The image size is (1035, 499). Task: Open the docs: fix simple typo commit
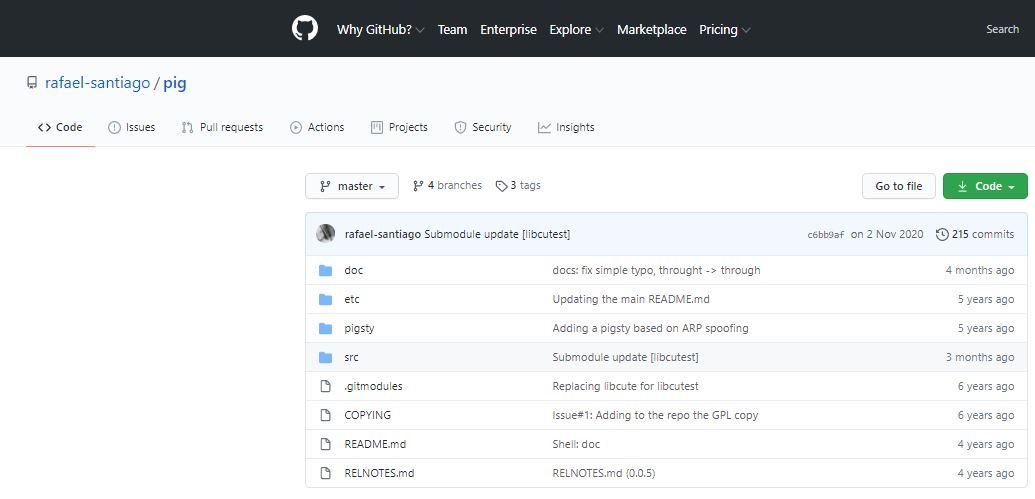point(656,271)
